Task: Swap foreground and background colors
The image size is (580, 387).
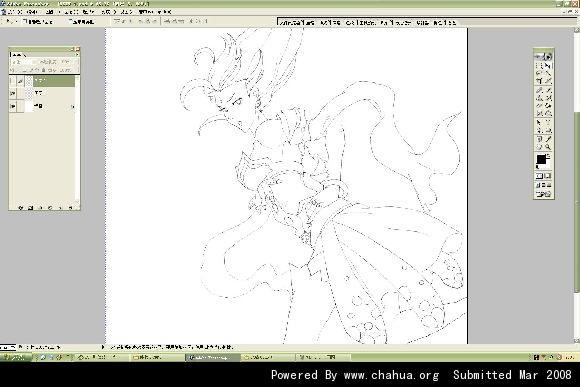Action: pyautogui.click(x=549, y=156)
